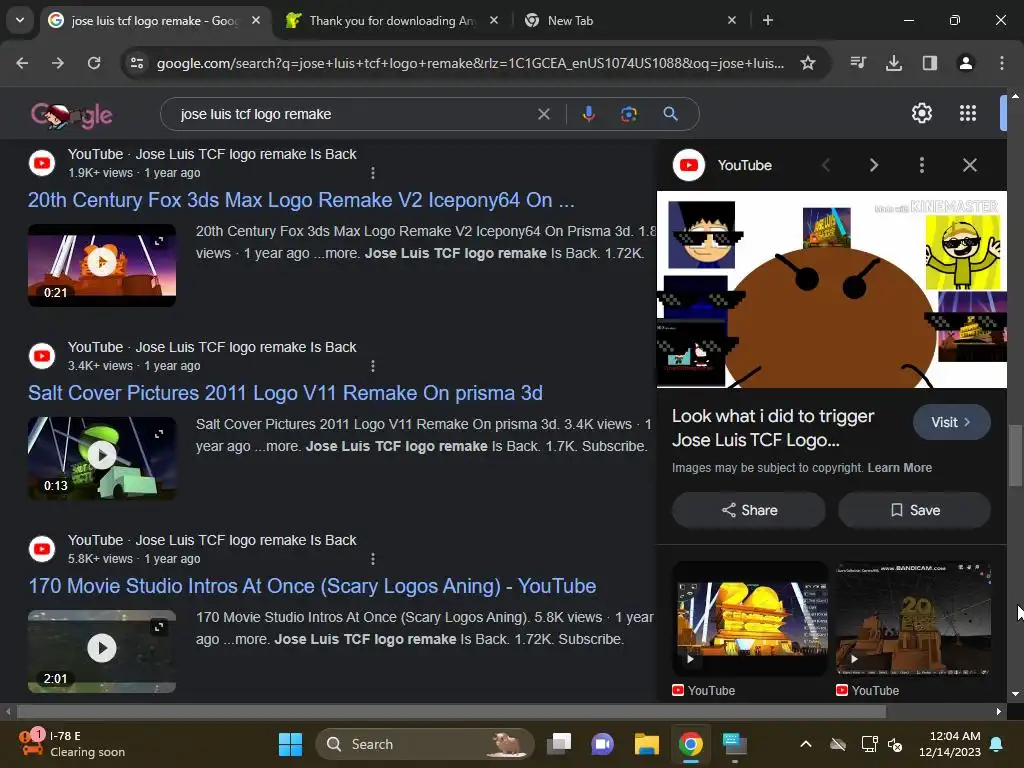Open the clock showing 12:04 AM
The image size is (1024, 768).
(950, 744)
